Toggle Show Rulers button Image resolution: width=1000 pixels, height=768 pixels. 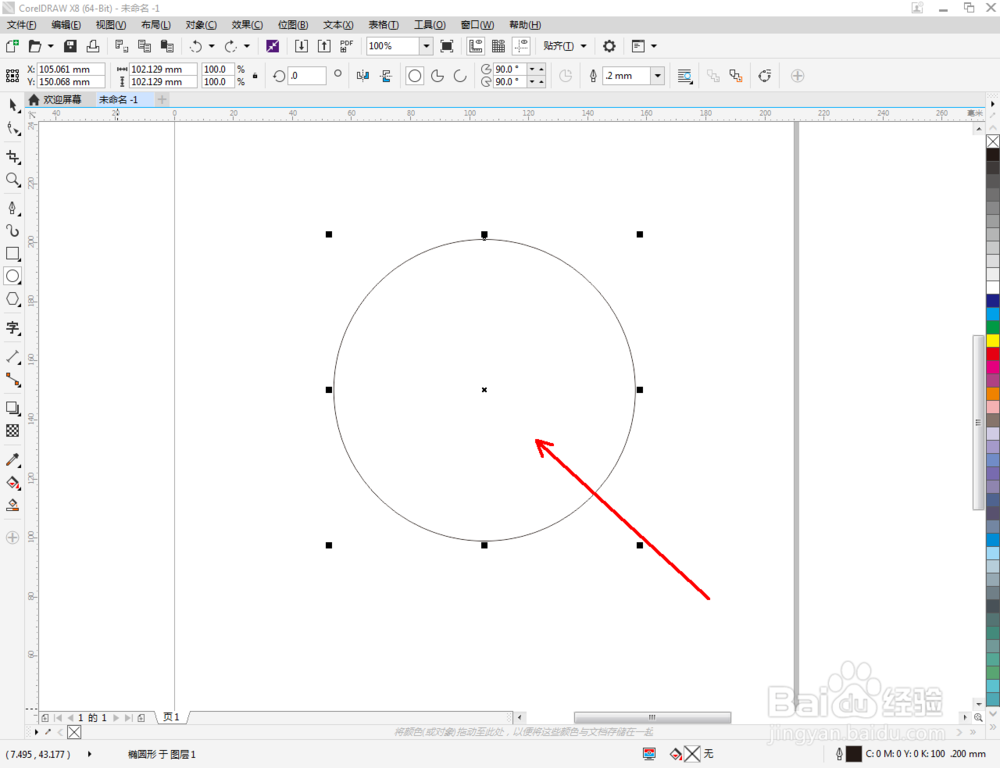(x=475, y=46)
